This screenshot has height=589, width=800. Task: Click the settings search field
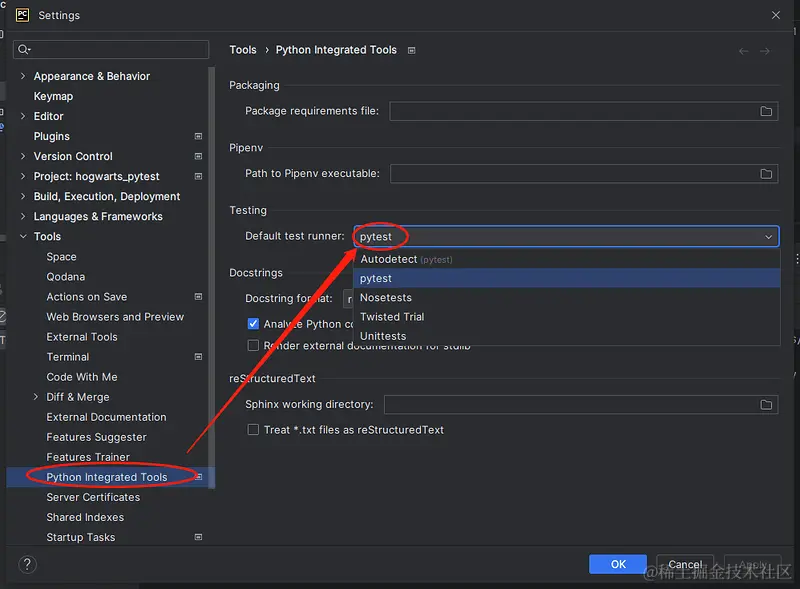tap(111, 50)
